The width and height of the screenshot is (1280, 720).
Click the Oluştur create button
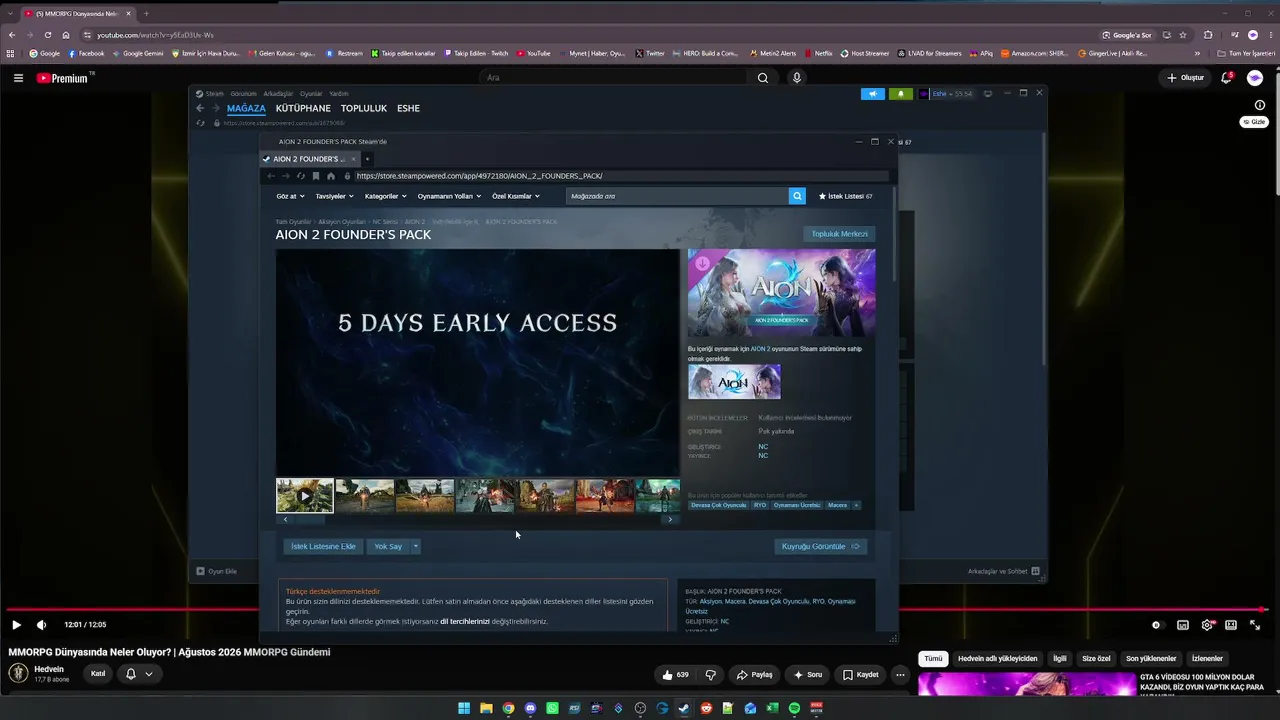click(1186, 78)
